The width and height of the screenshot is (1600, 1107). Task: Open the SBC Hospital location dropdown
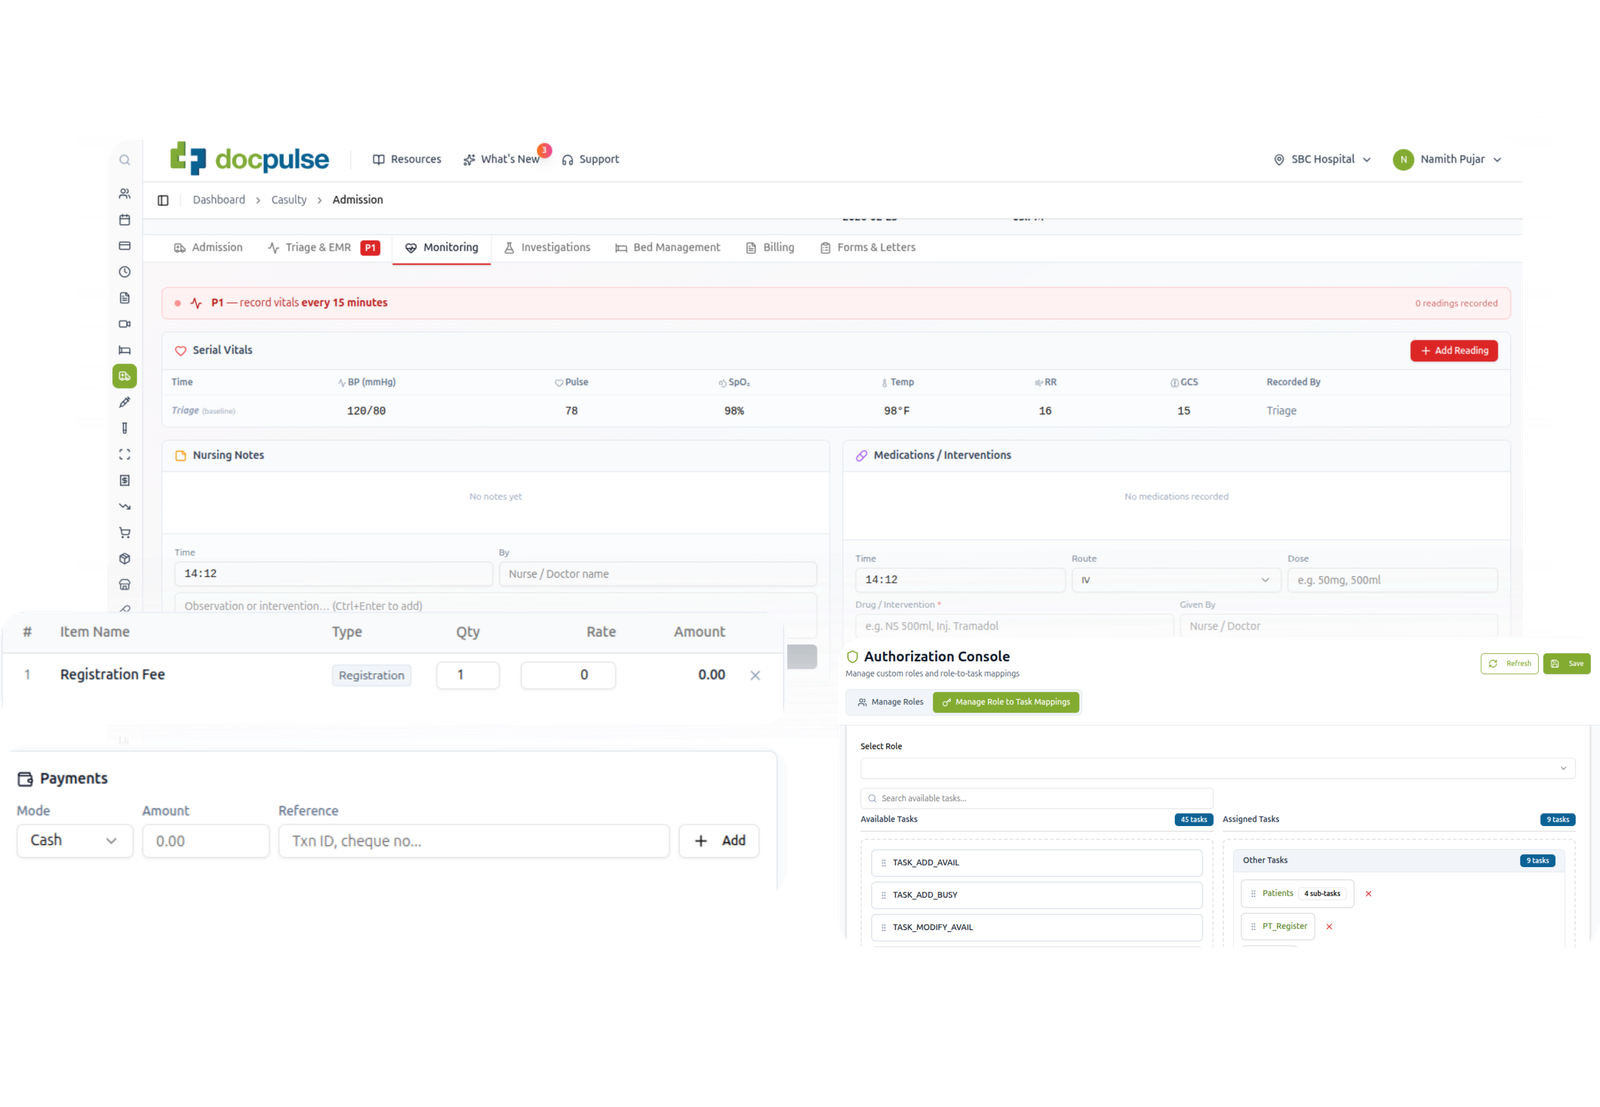(x=1321, y=160)
